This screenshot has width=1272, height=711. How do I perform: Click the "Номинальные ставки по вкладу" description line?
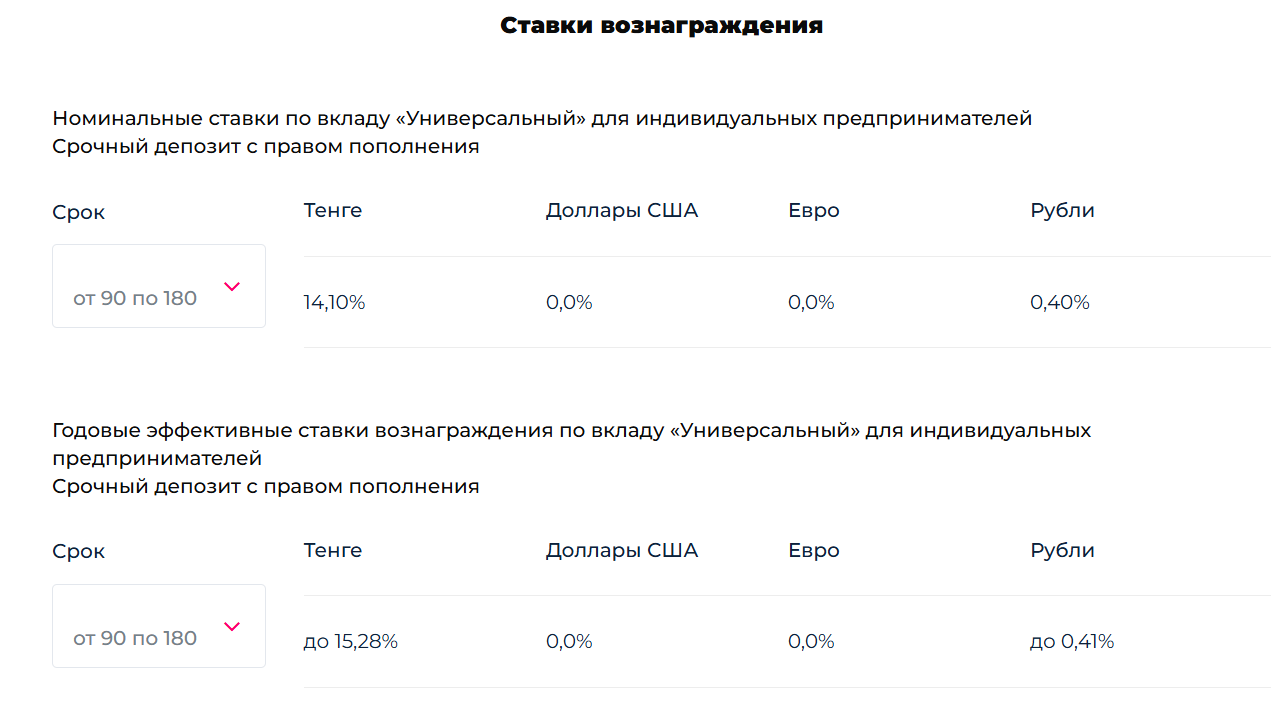click(542, 119)
